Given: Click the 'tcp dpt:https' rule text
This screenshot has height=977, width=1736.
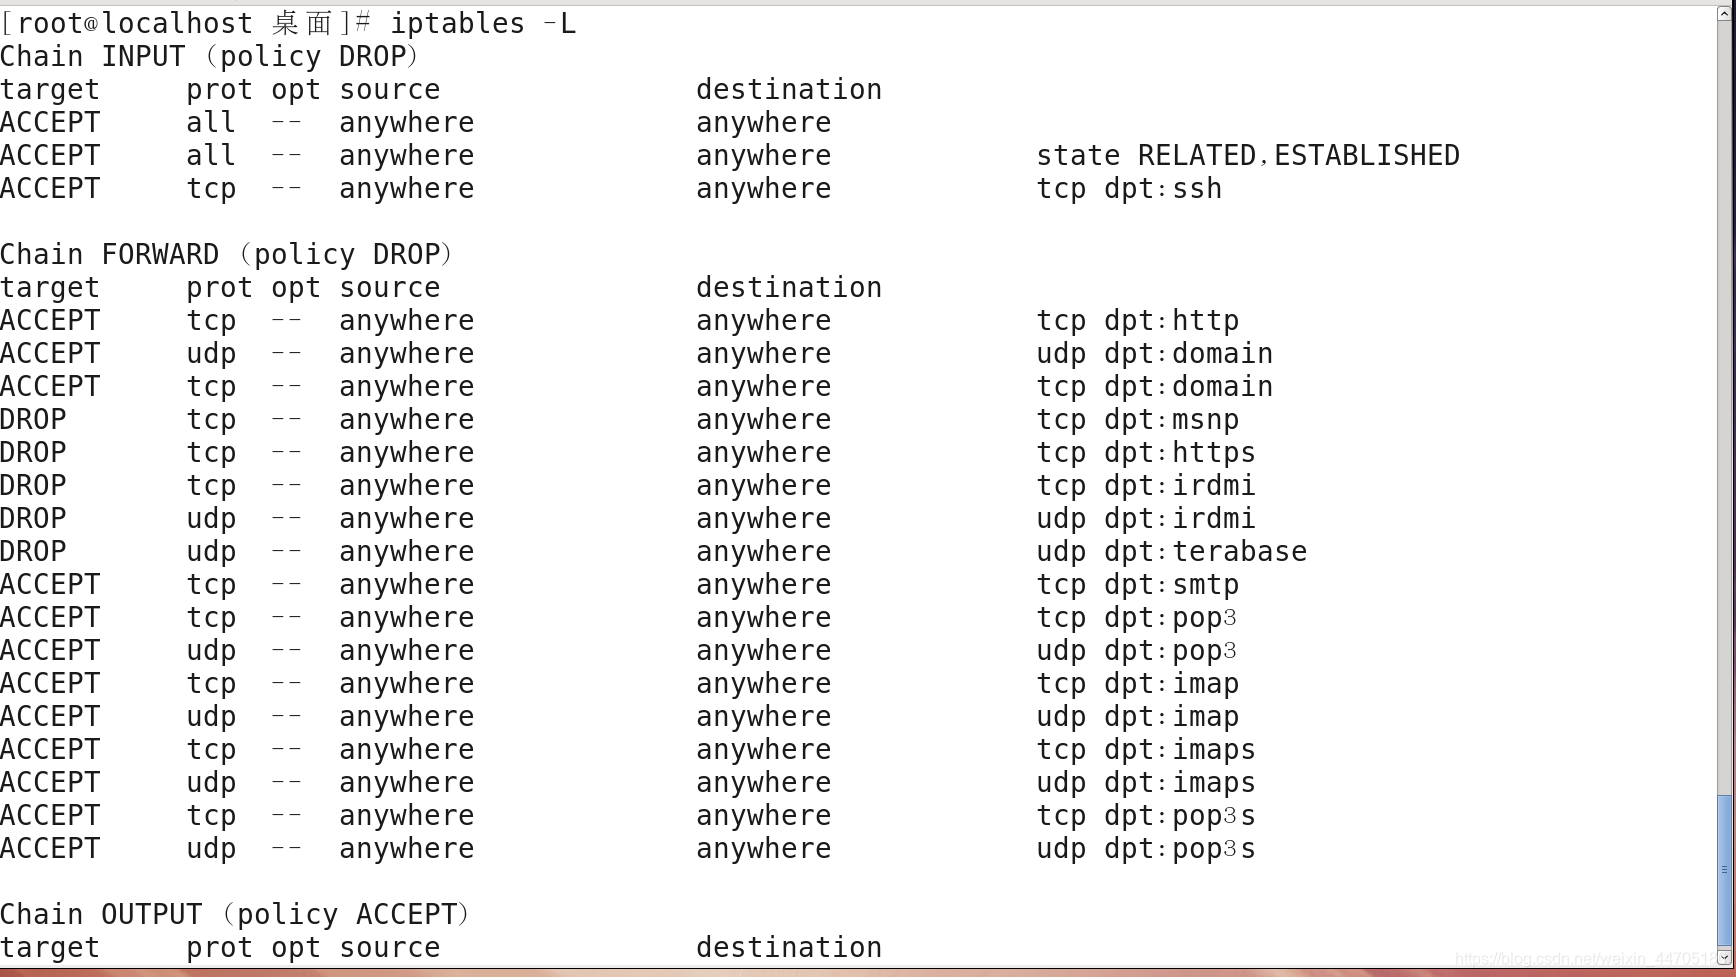Looking at the screenshot, I should click(1146, 452).
